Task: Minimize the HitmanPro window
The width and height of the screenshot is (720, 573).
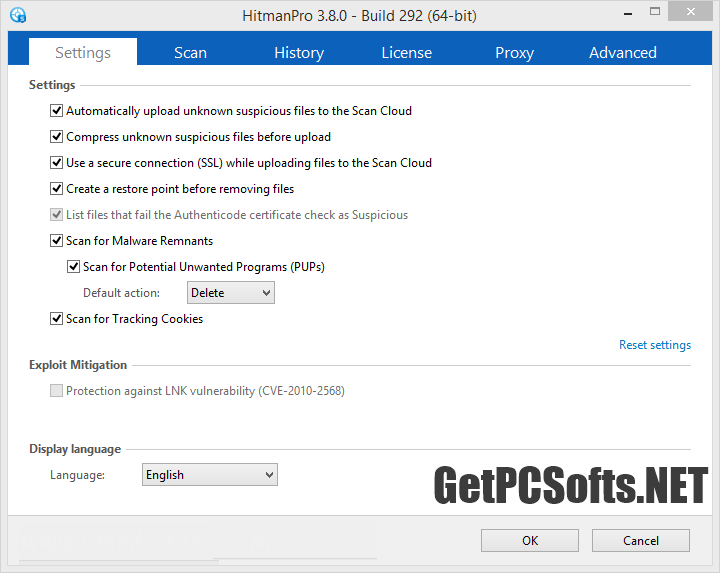Action: [628, 14]
